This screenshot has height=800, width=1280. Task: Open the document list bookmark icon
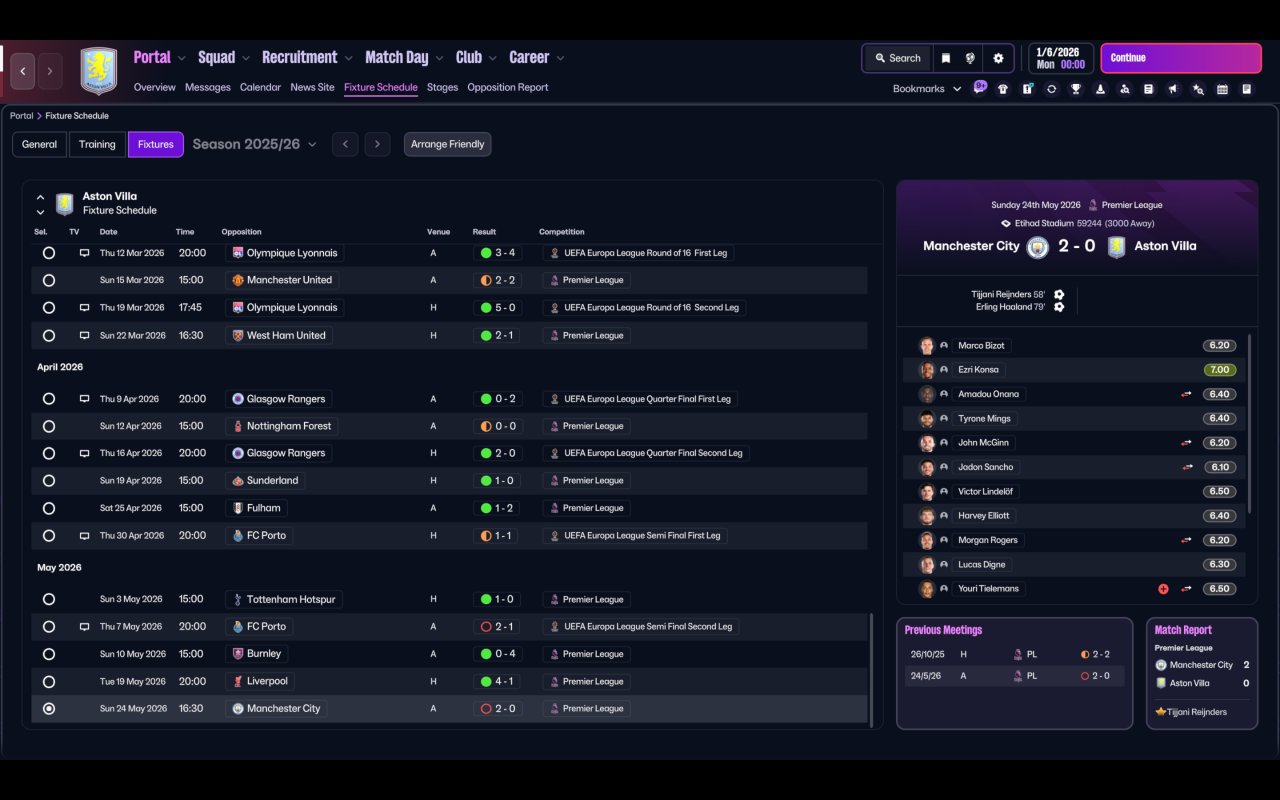[x=1149, y=89]
